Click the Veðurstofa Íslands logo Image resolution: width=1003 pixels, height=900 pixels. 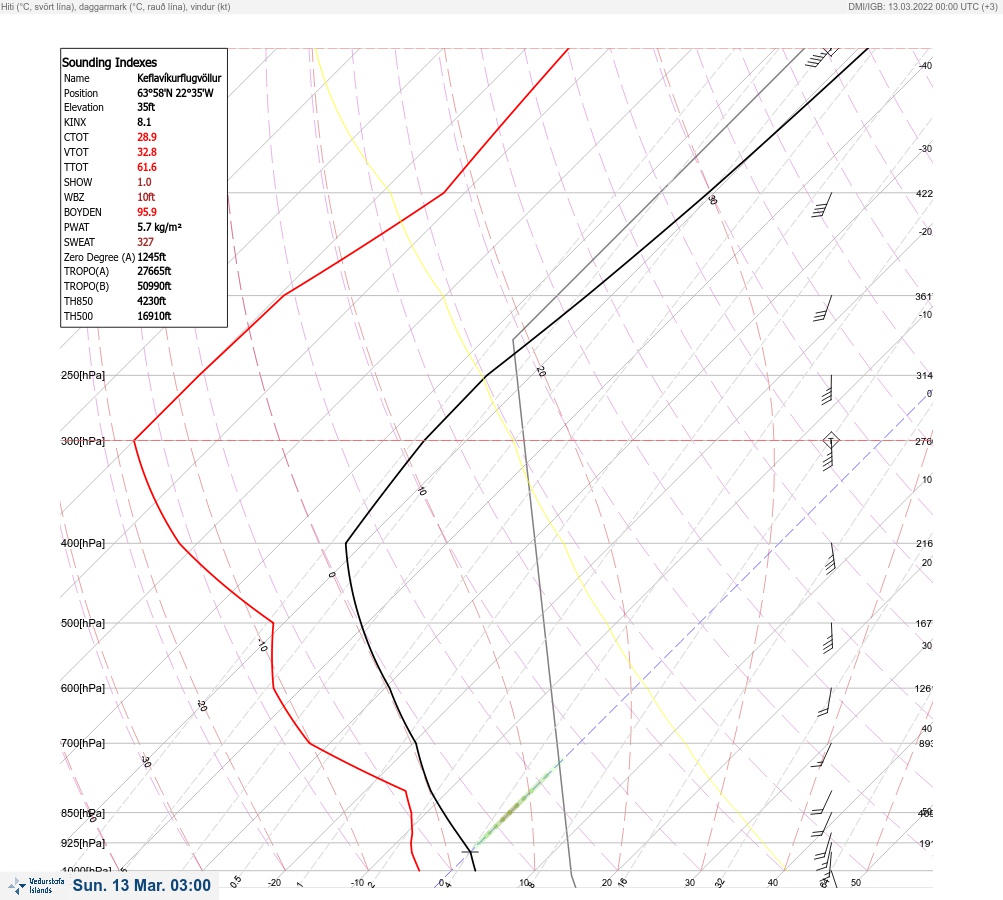(36, 886)
